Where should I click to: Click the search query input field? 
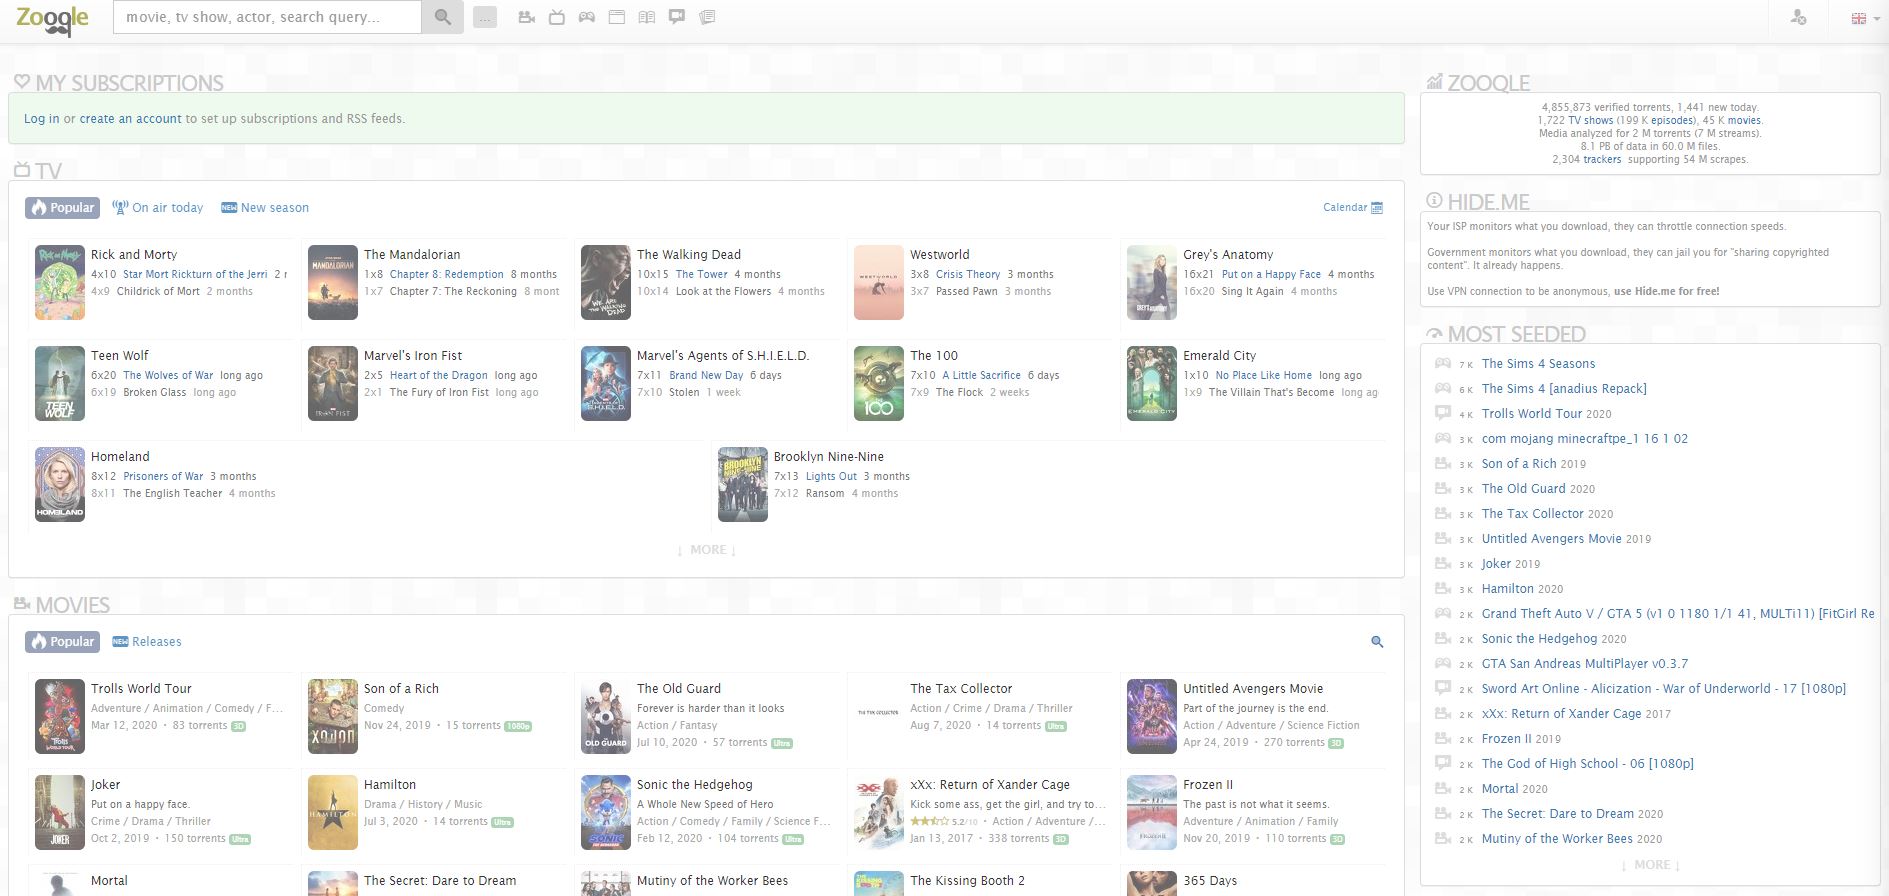[x=267, y=17]
